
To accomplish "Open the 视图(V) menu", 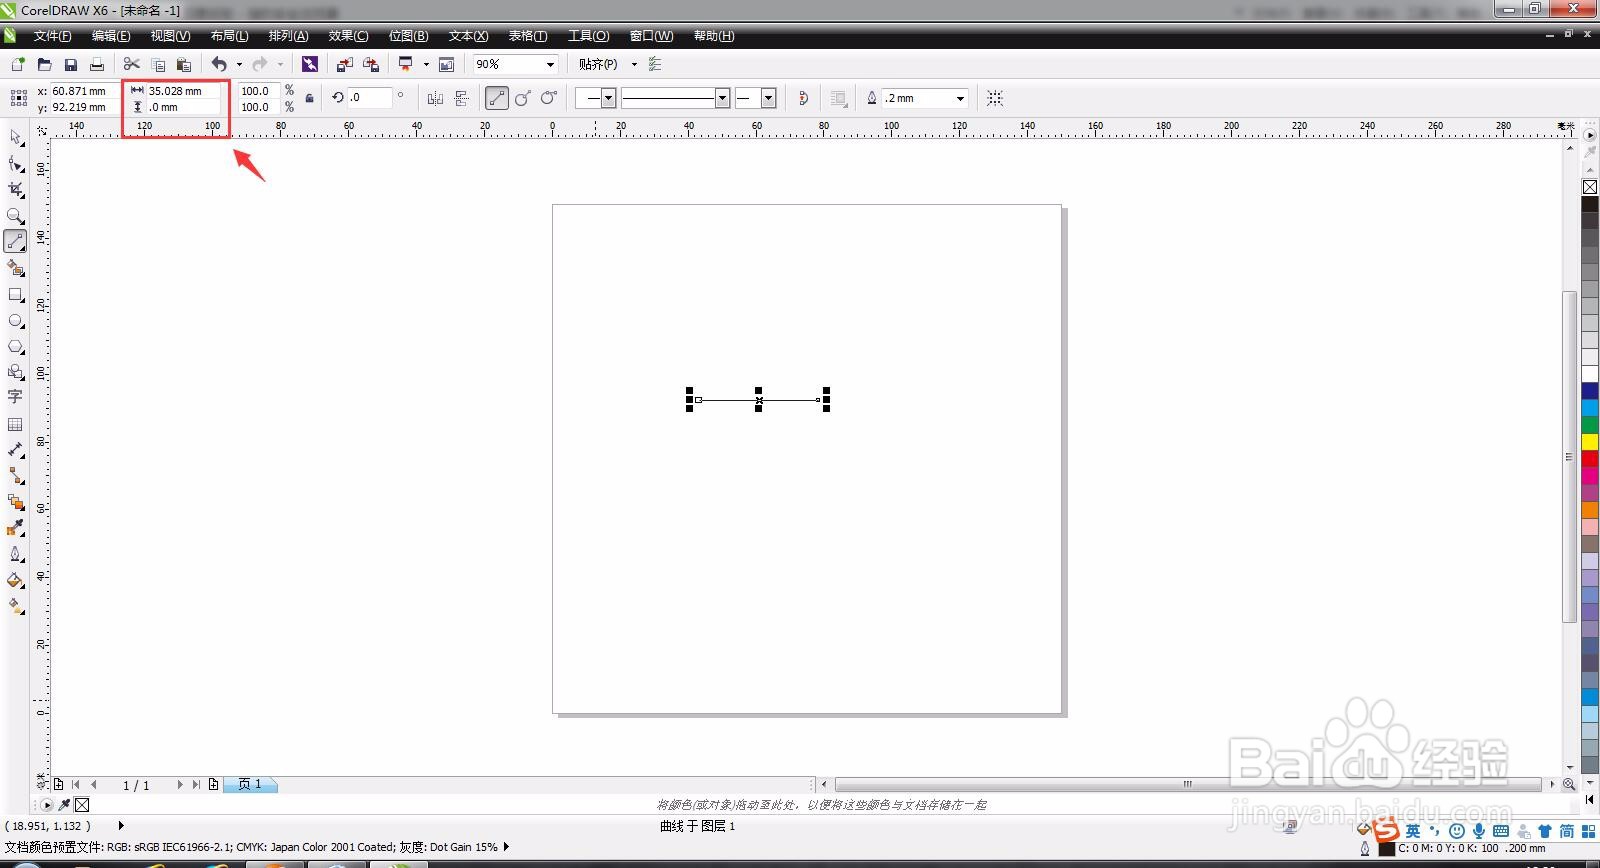I will [x=170, y=36].
